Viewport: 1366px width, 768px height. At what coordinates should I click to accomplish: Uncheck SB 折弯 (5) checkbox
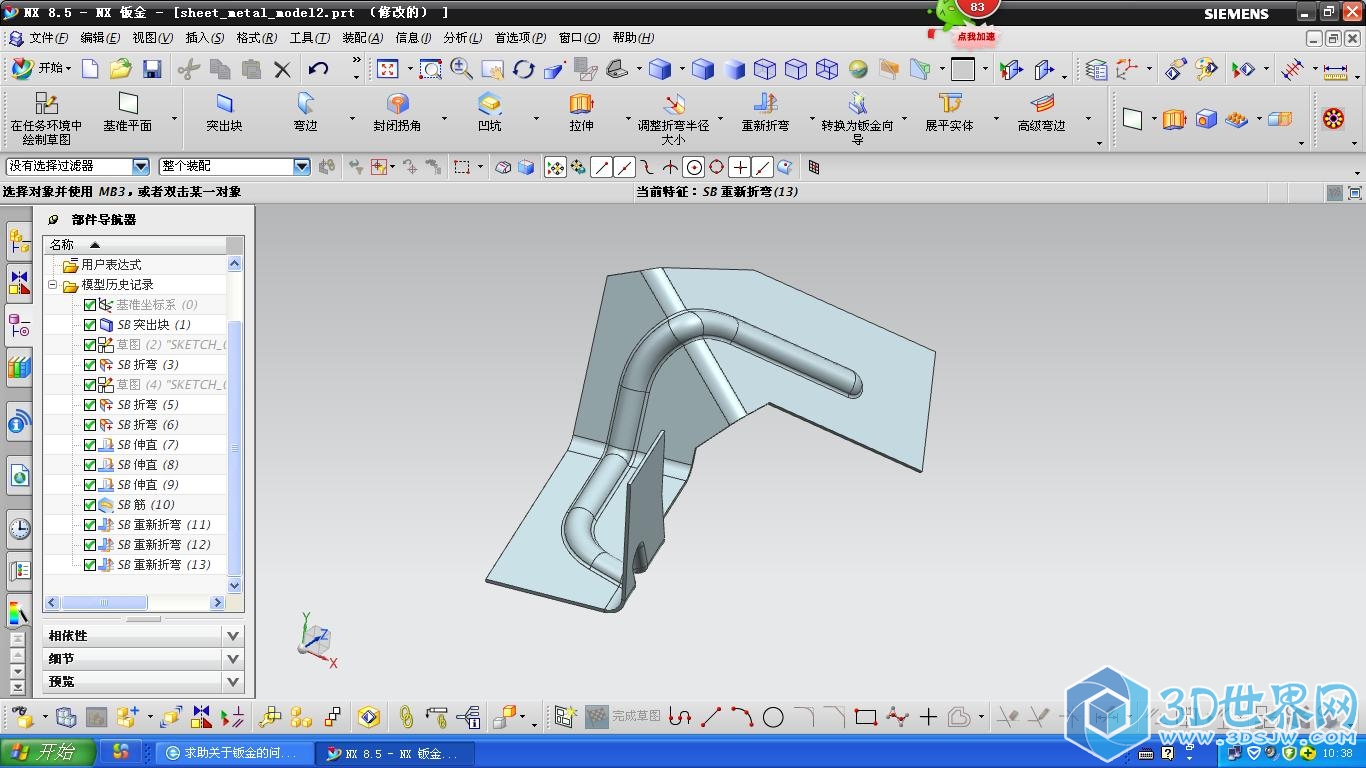(x=90, y=405)
